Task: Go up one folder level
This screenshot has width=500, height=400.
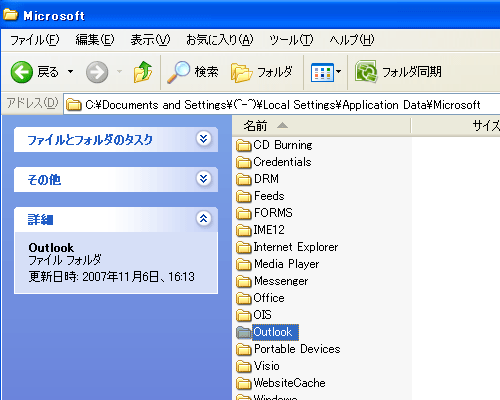Action: point(143,72)
